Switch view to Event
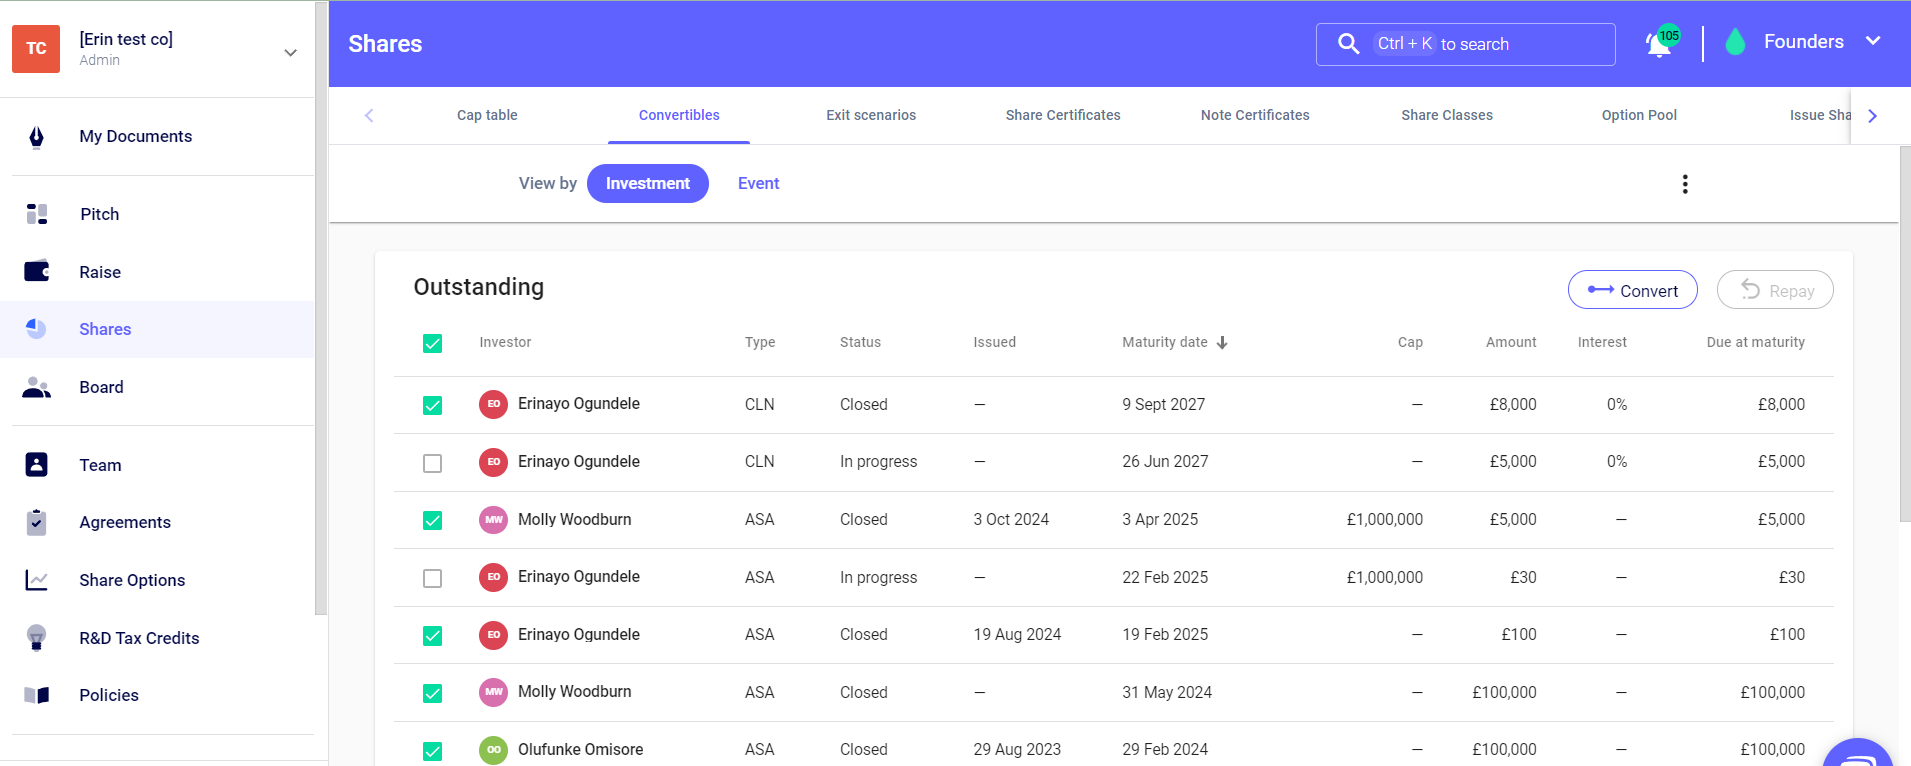This screenshot has height=766, width=1911. click(758, 184)
